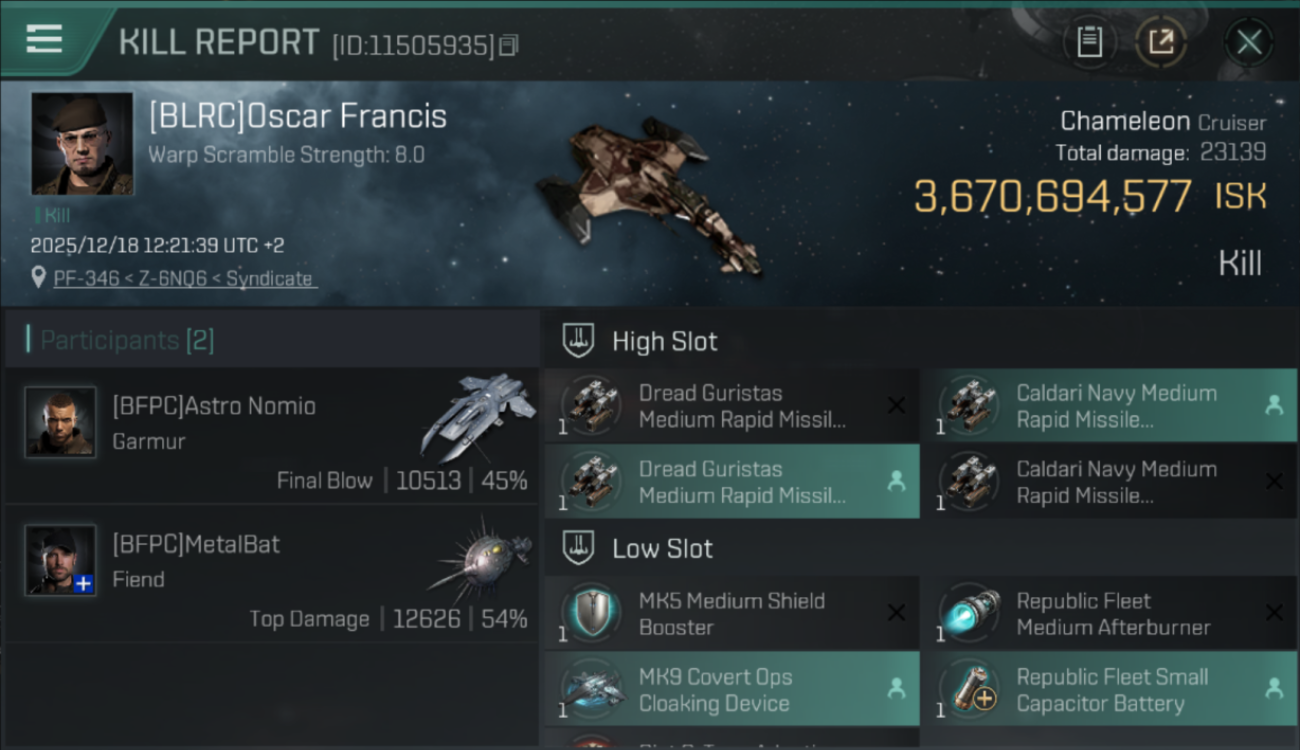
Task: Open the hamburger main menu
Action: 44,40
